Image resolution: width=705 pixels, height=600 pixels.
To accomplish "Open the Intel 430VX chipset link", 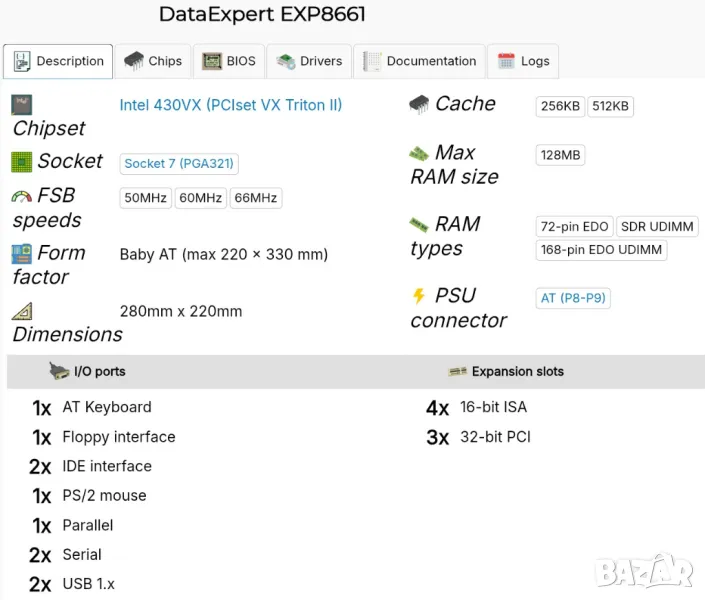I will 230,105.
